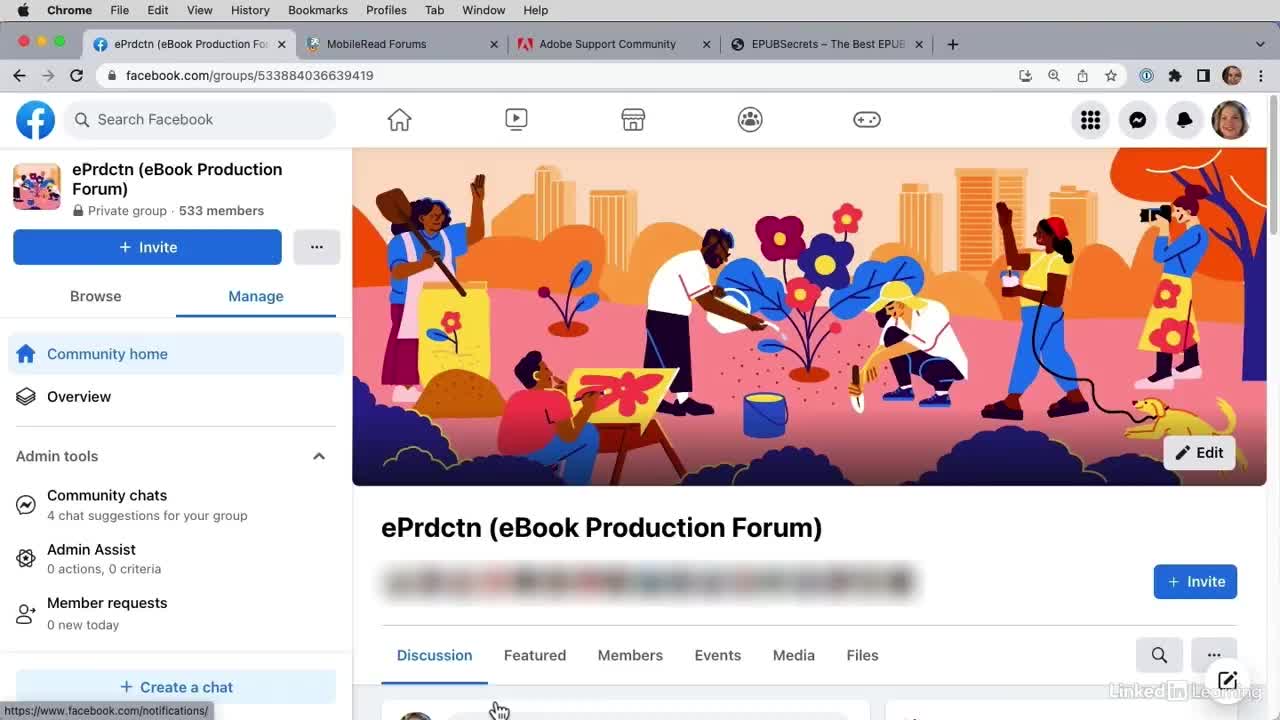
Task: Click the Search Facebook field
Action: point(200,120)
